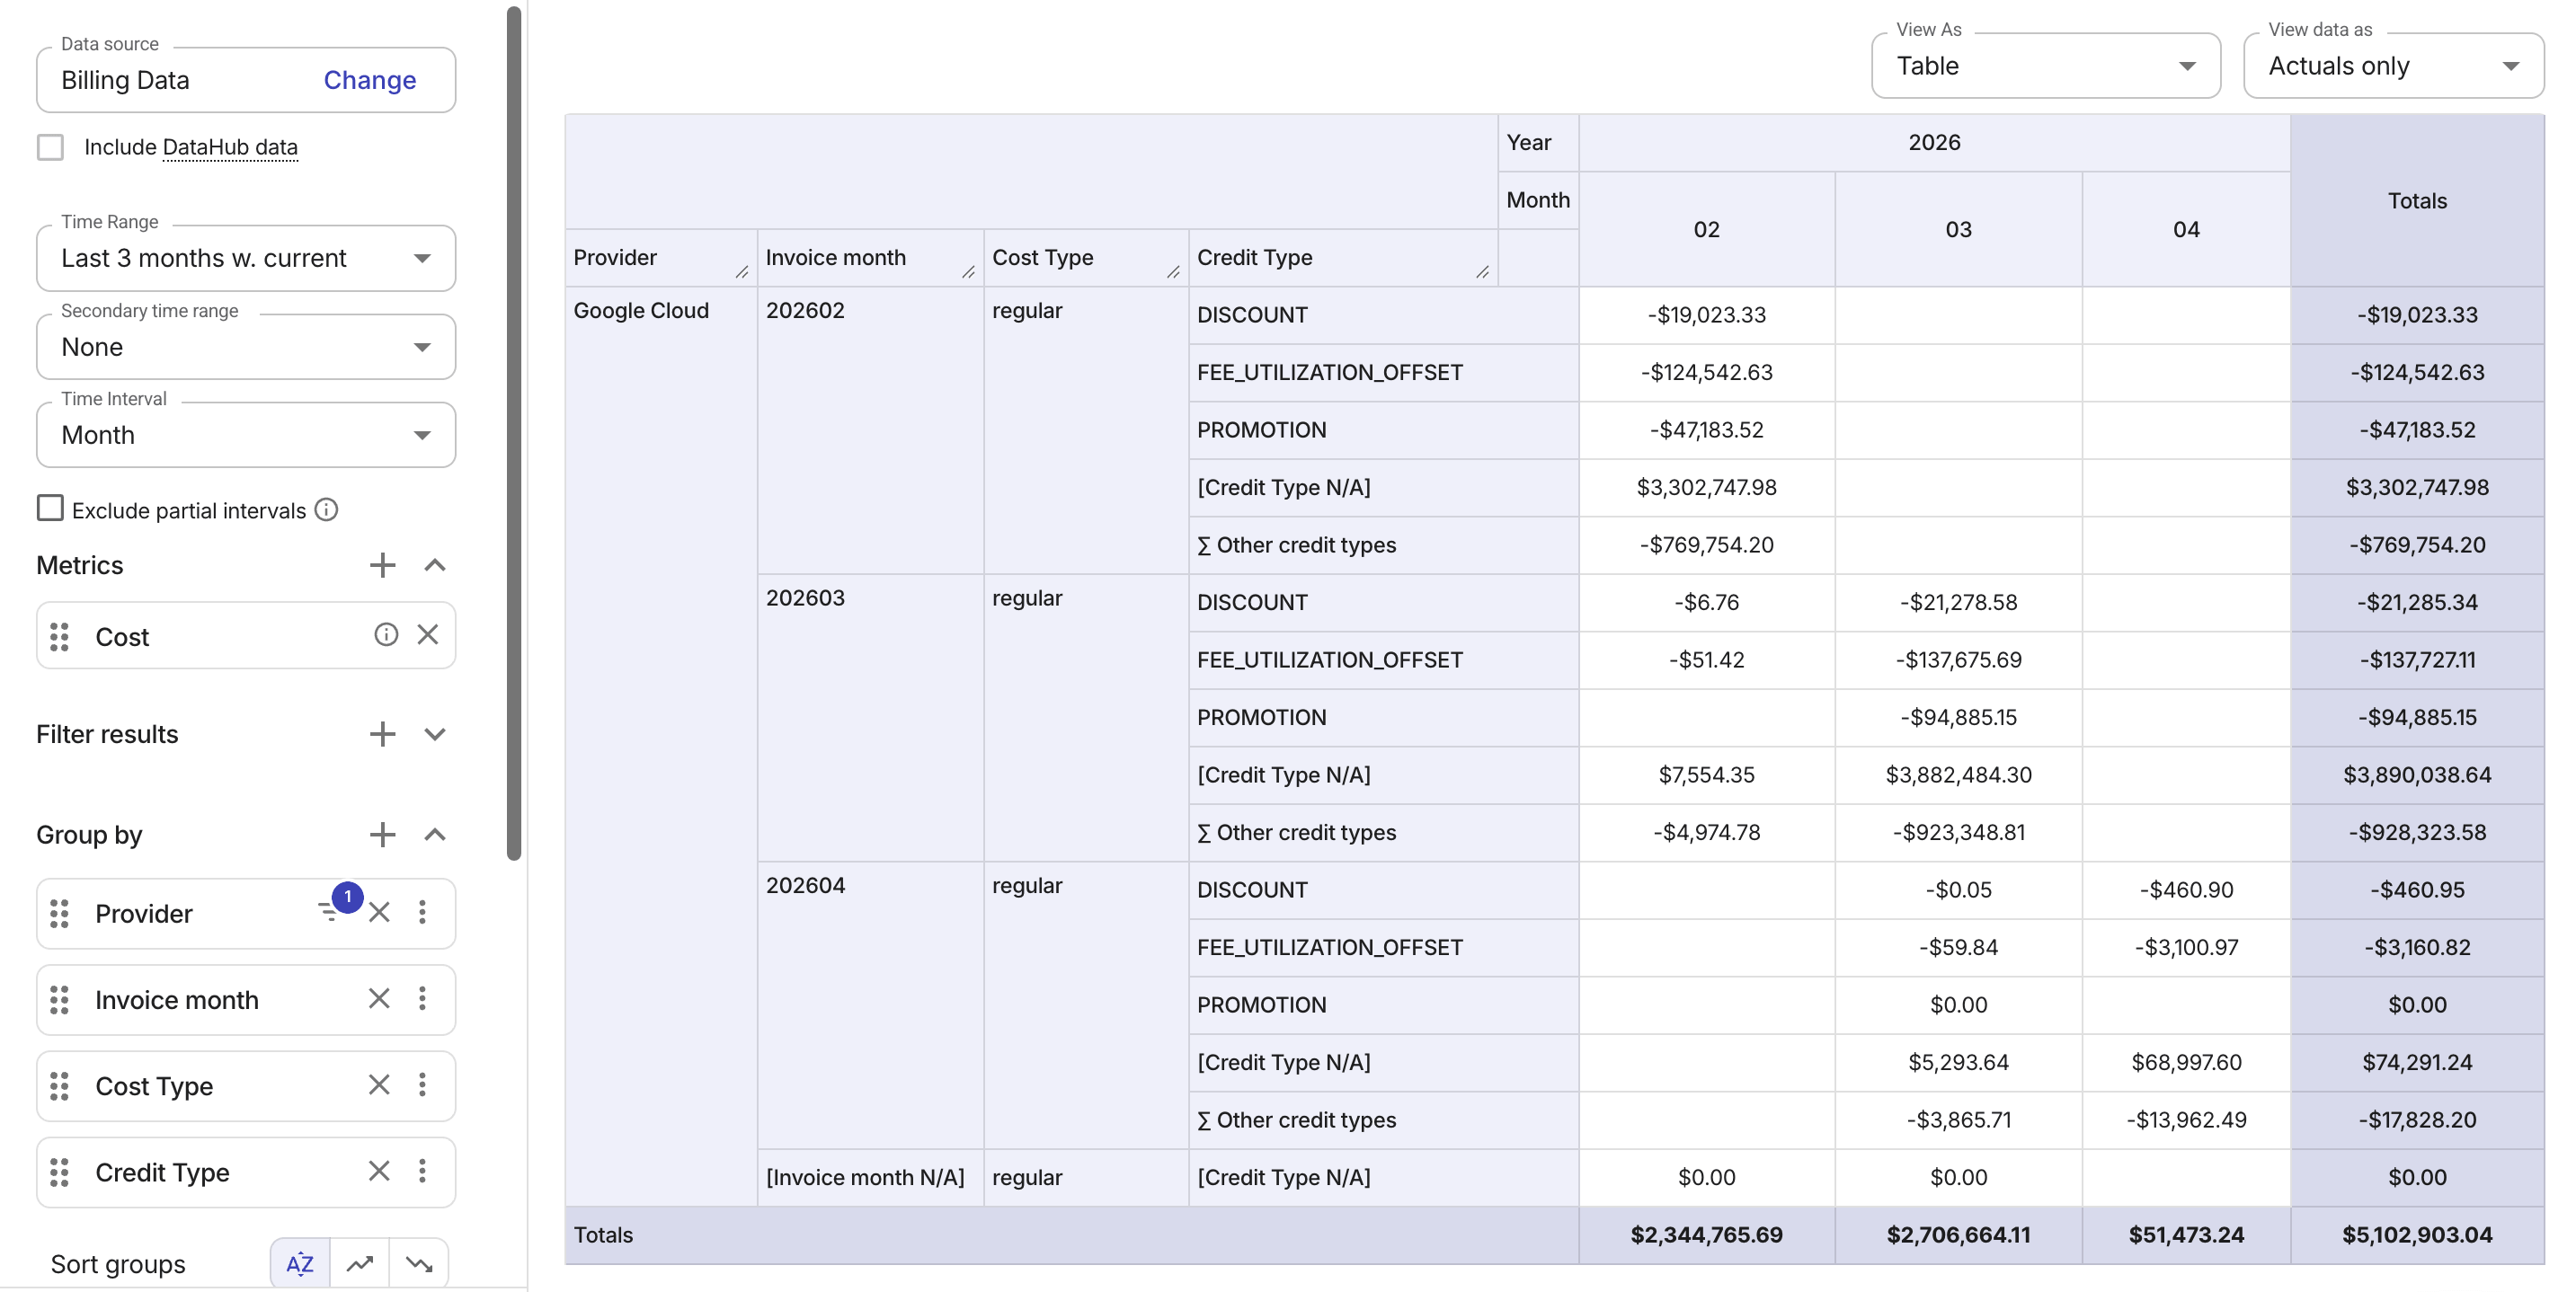The height and width of the screenshot is (1292, 2576).
Task: Add another Group by field with the plus icon
Action: pos(381,833)
